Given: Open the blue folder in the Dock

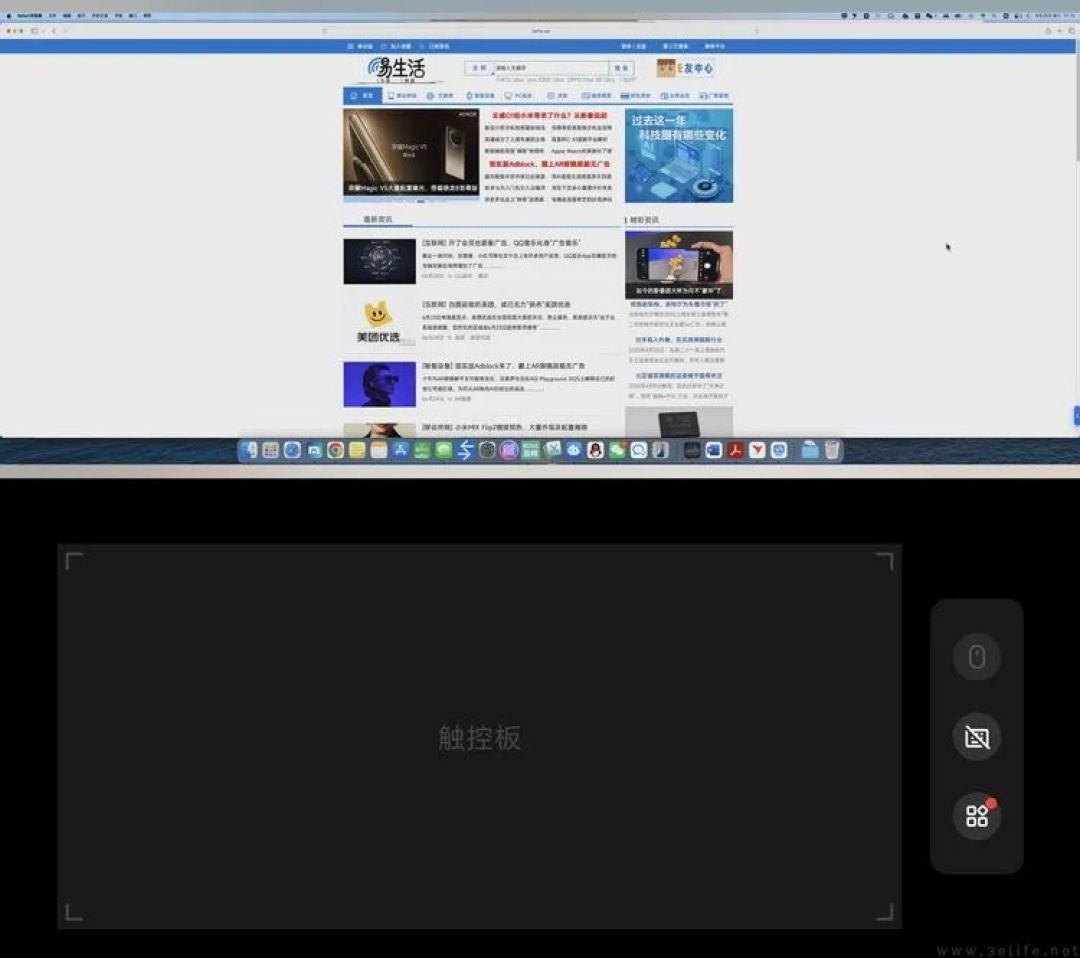Looking at the screenshot, I should (810, 450).
